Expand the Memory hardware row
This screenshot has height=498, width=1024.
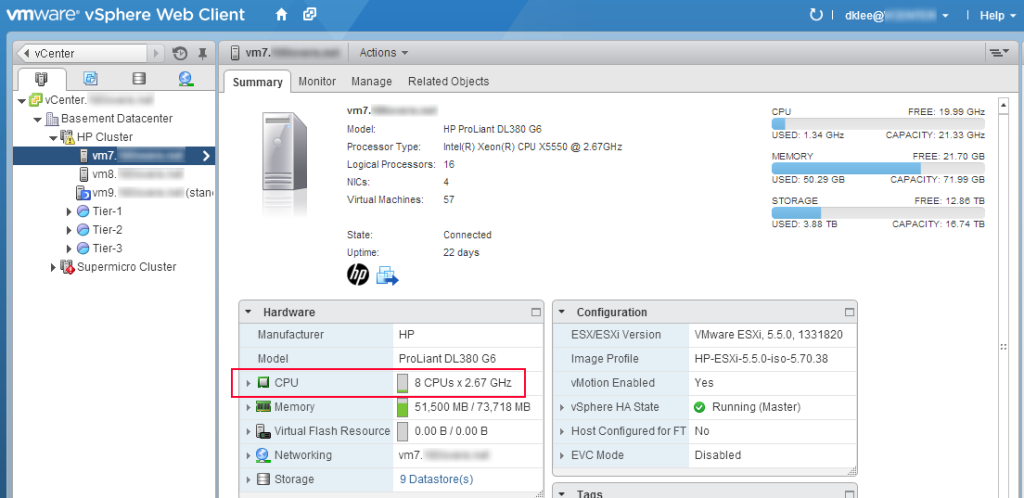pos(248,407)
